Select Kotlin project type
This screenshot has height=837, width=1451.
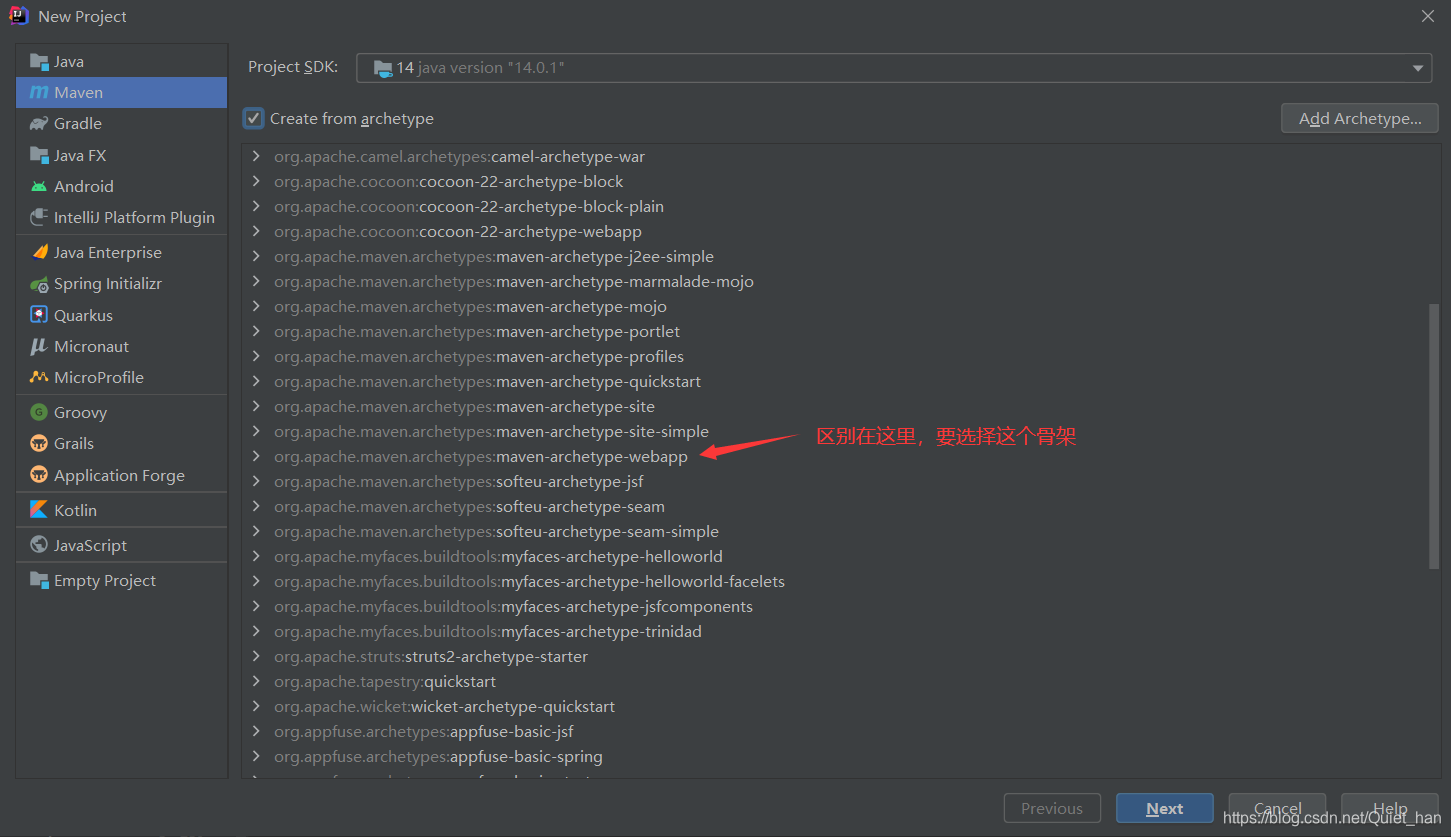[121, 510]
